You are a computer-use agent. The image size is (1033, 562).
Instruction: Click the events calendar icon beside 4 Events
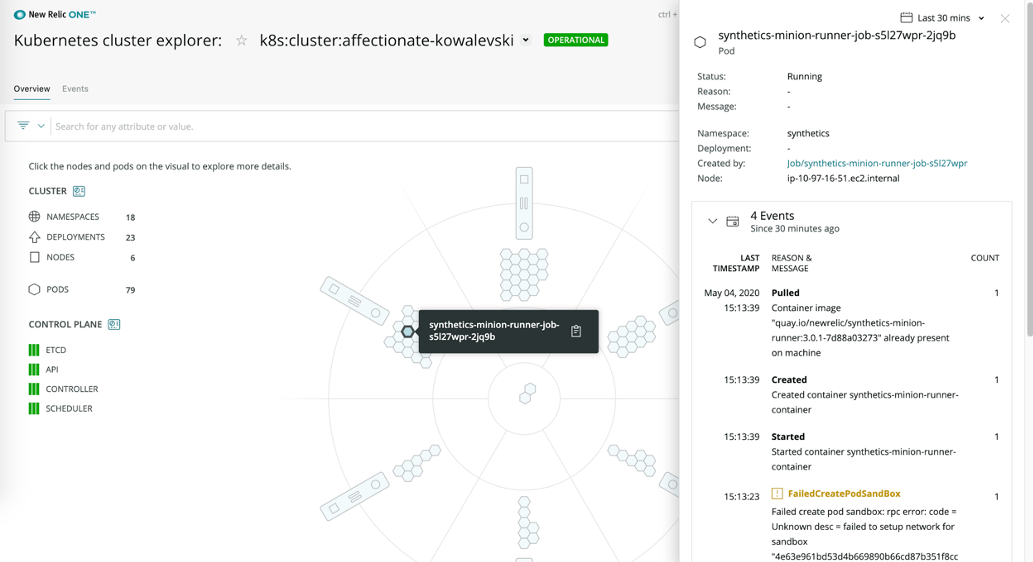click(x=733, y=221)
